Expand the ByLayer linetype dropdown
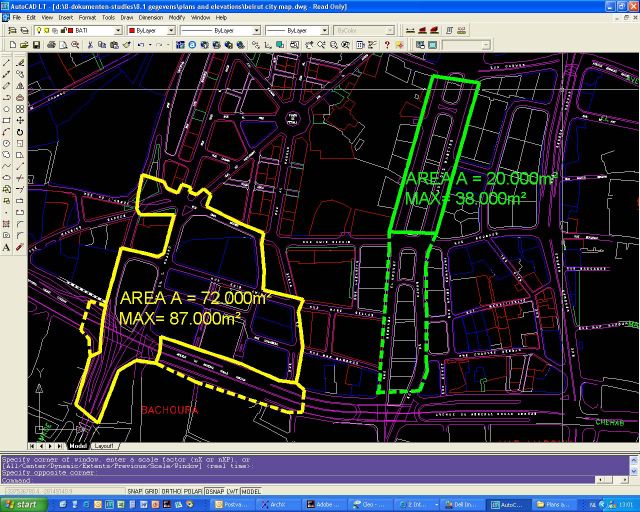Image resolution: width=640 pixels, height=512 pixels. [215, 31]
